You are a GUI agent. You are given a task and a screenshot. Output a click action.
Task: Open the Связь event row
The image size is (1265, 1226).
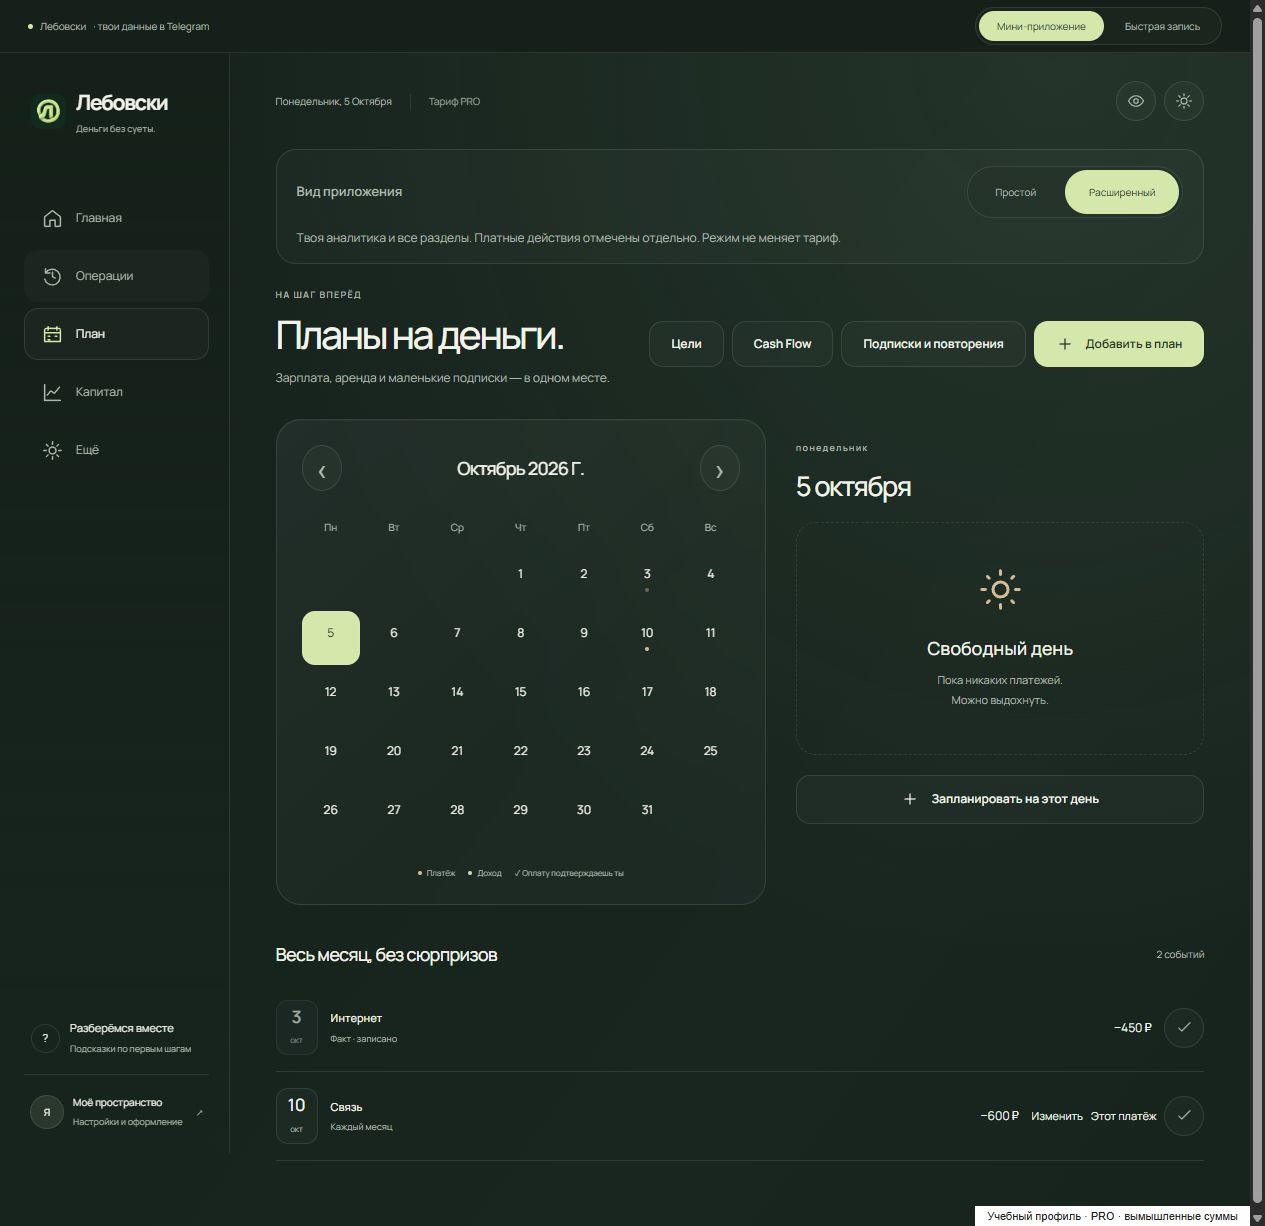pyautogui.click(x=740, y=1116)
